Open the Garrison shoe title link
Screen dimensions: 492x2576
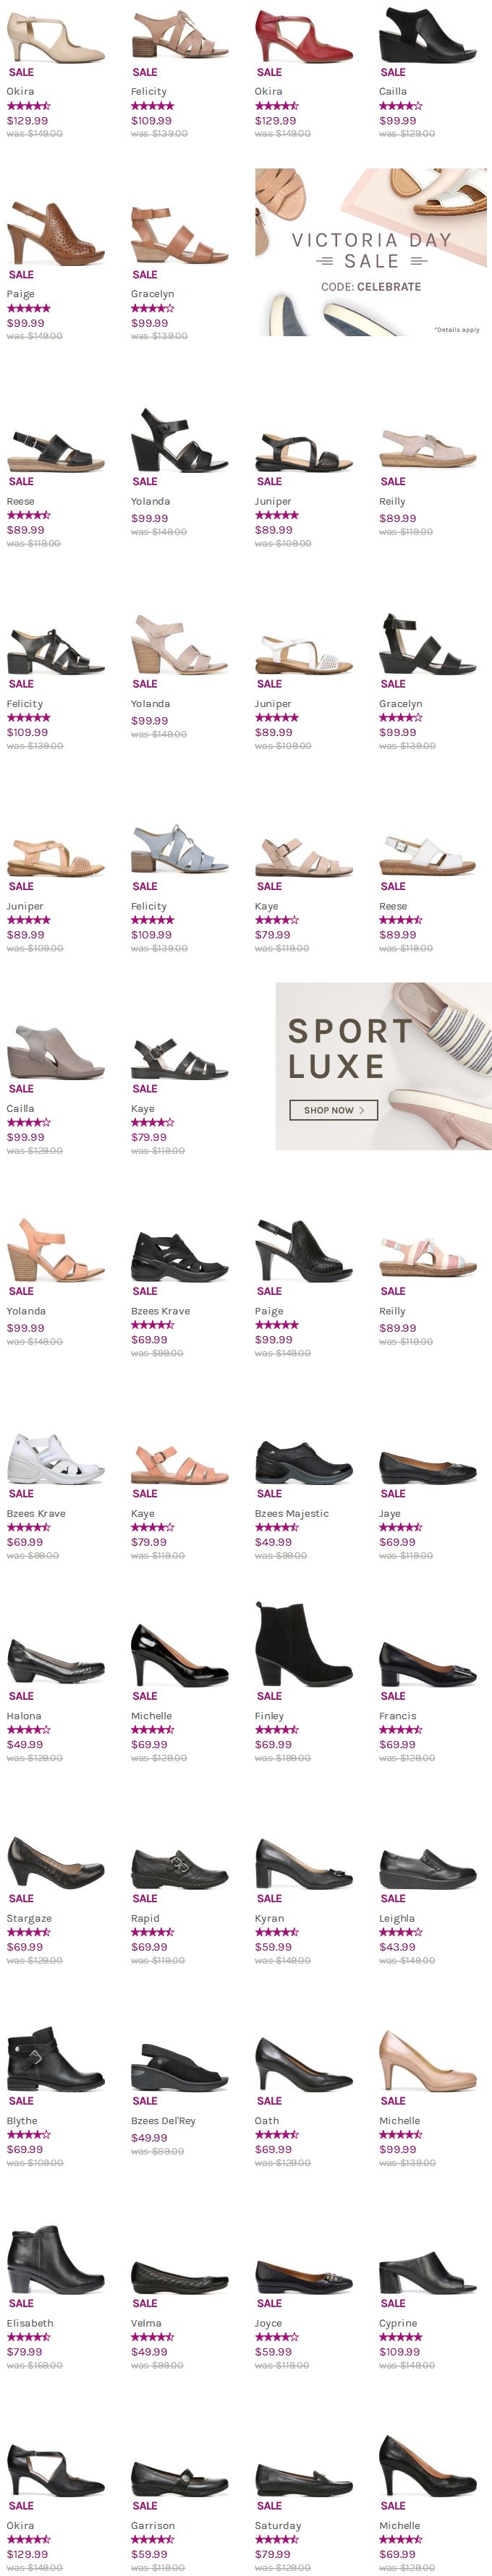pyautogui.click(x=153, y=2526)
